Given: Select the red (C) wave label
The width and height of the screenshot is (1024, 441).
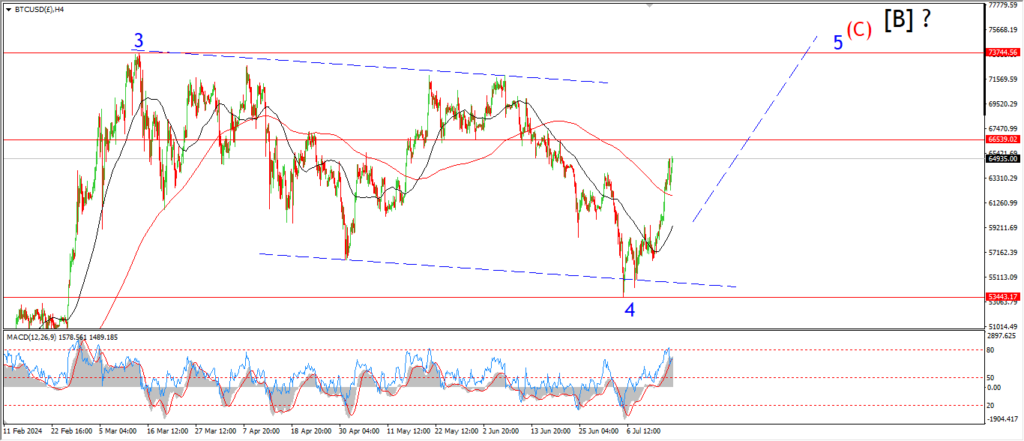Looking at the screenshot, I should (x=859, y=30).
